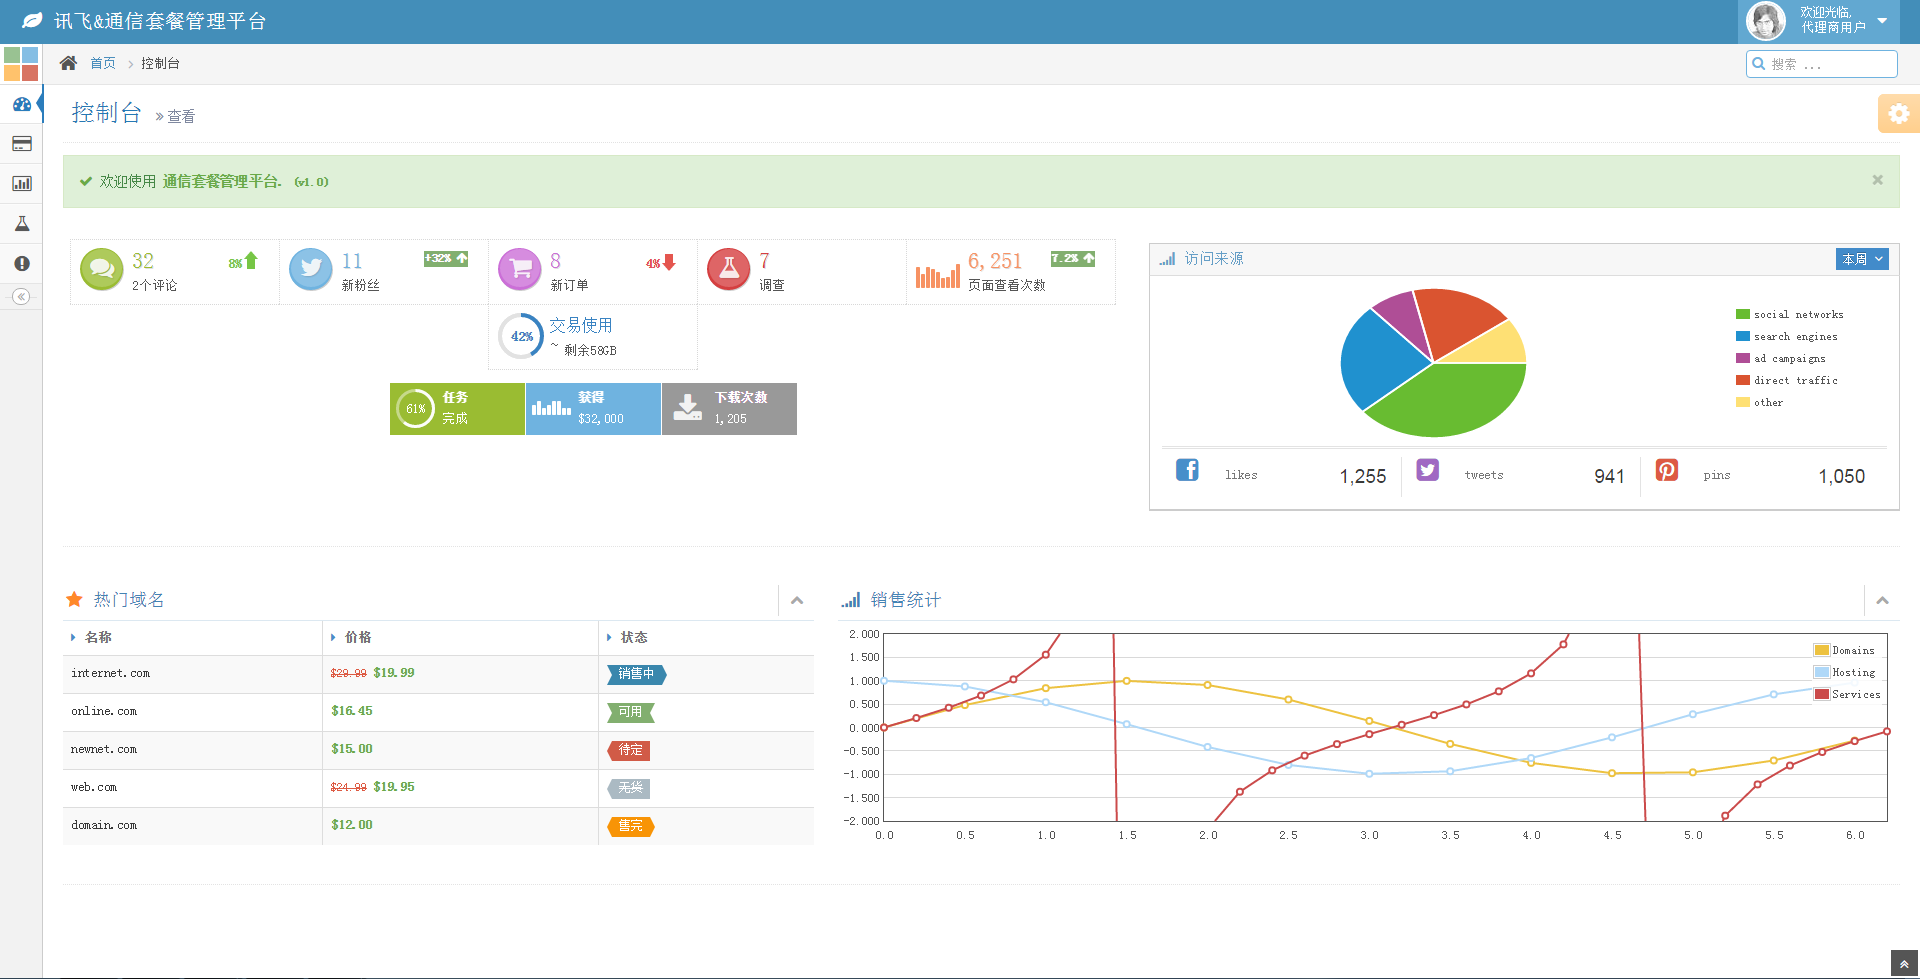Click the 61% task progress circle
Viewport: 1920px width, 979px height.
click(x=415, y=409)
